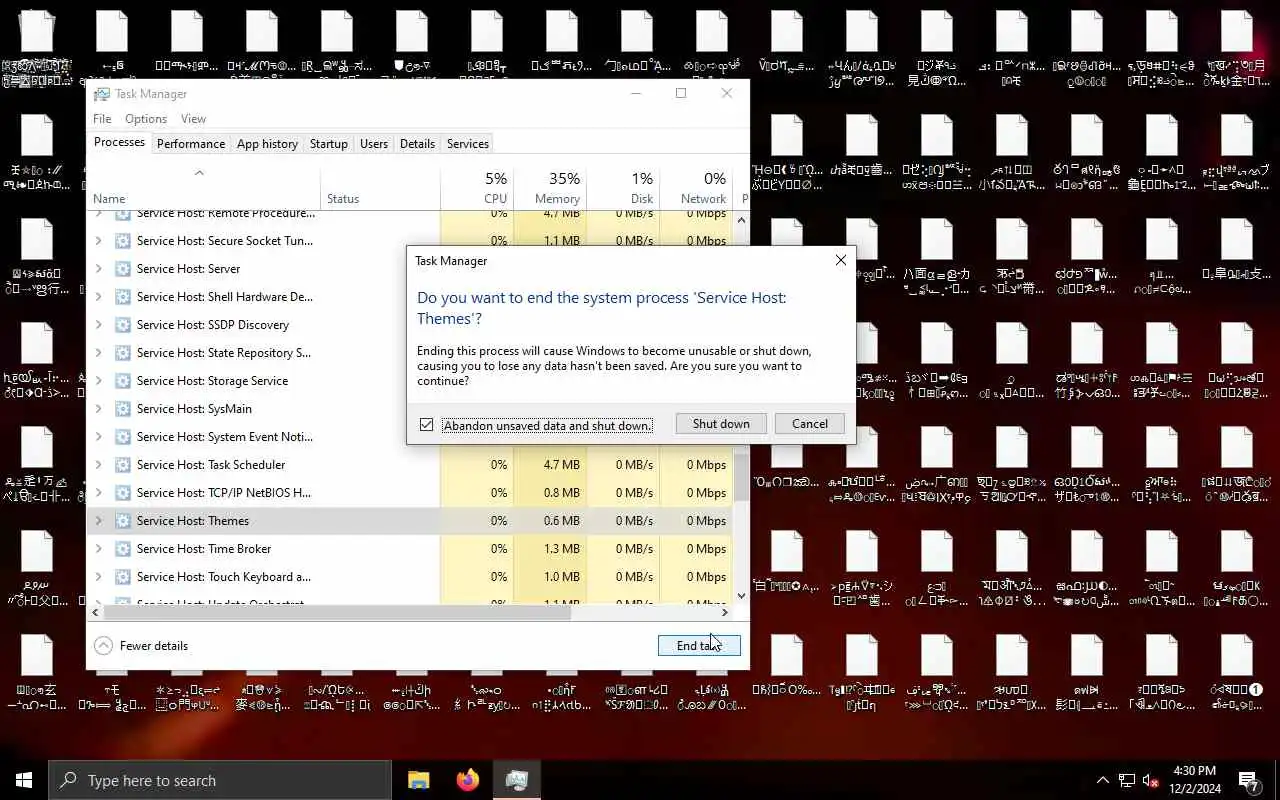
Task: Click the gear icon beside Shell Hardware De... row
Action: [x=123, y=297]
